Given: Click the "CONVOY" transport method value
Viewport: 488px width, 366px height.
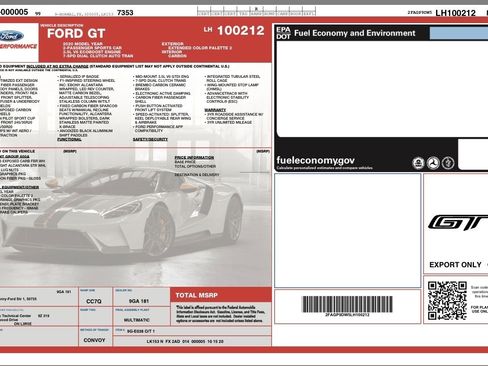Looking at the screenshot, I should [94, 340].
